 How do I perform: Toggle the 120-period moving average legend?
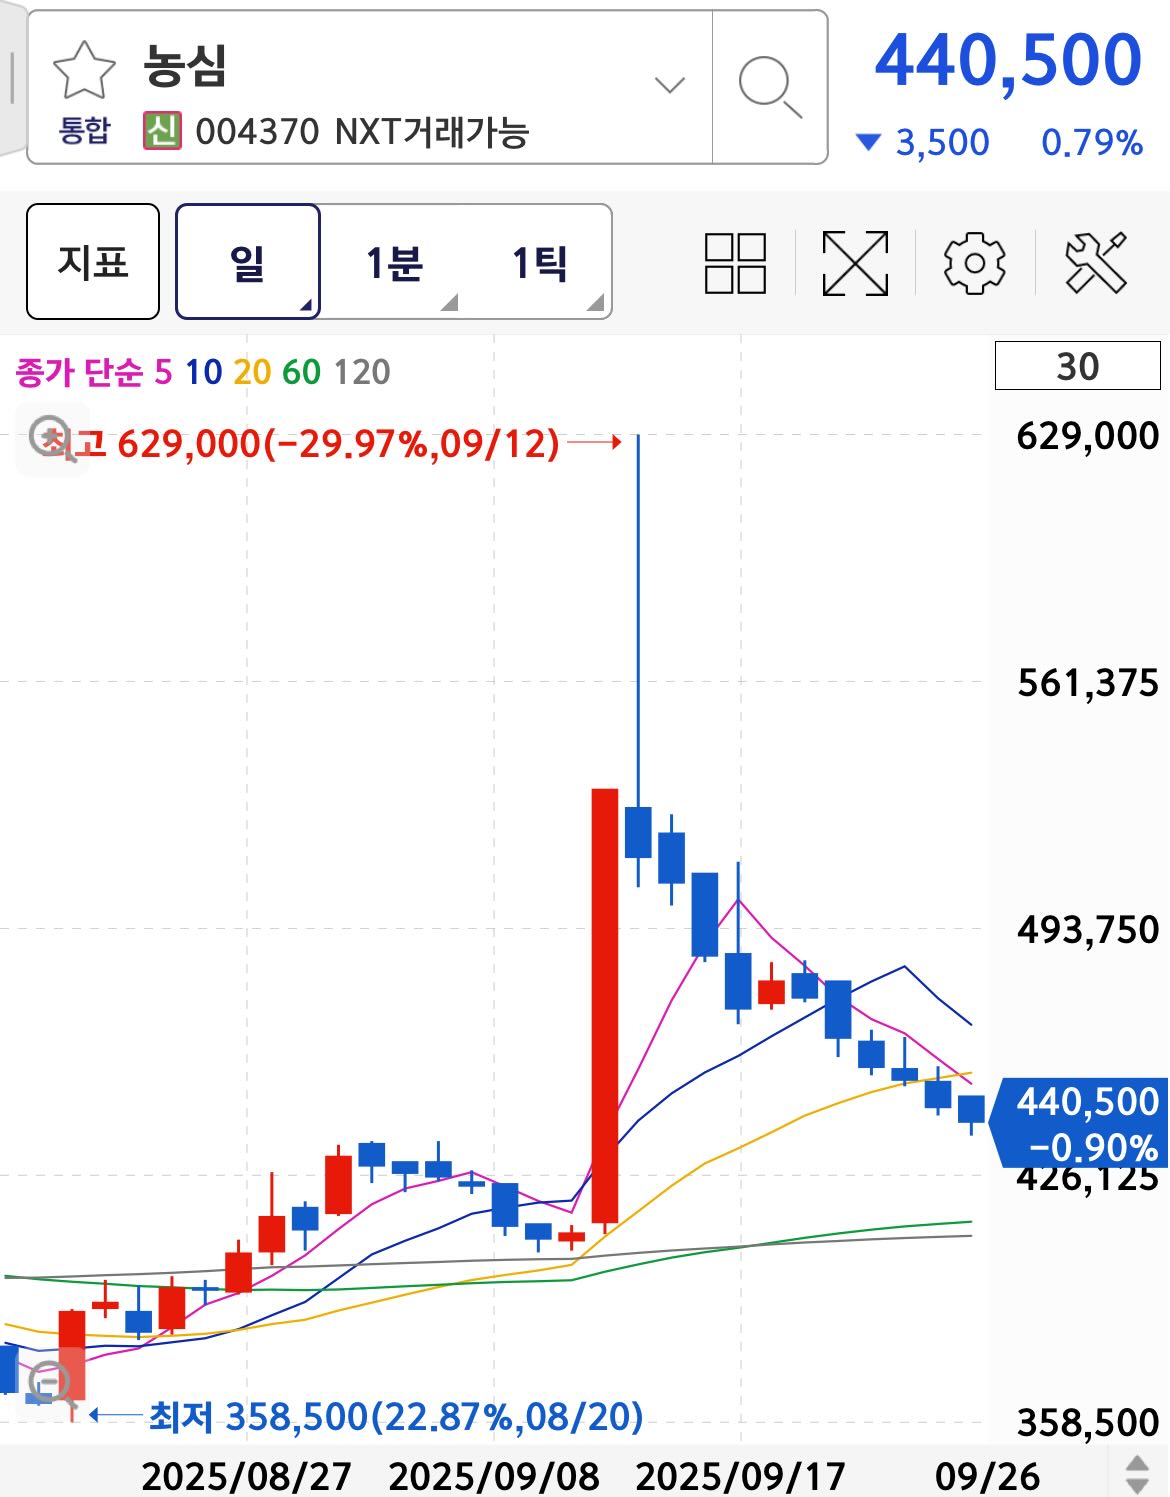click(360, 372)
